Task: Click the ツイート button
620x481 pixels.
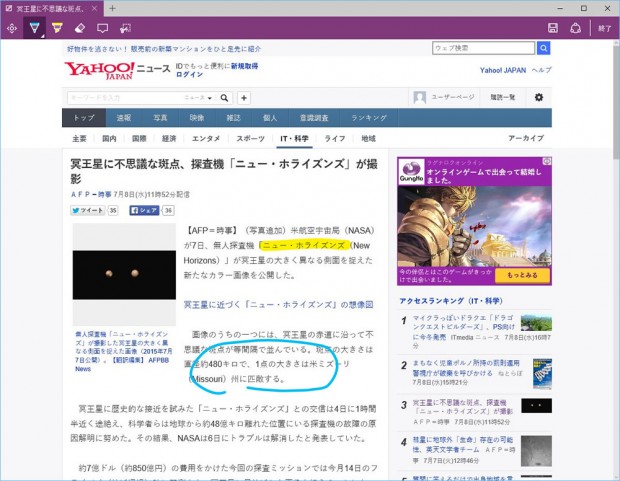Action: [x=87, y=210]
